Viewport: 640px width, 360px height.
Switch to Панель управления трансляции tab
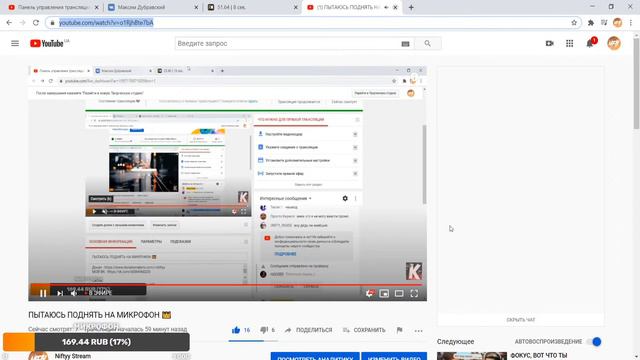(53, 7)
